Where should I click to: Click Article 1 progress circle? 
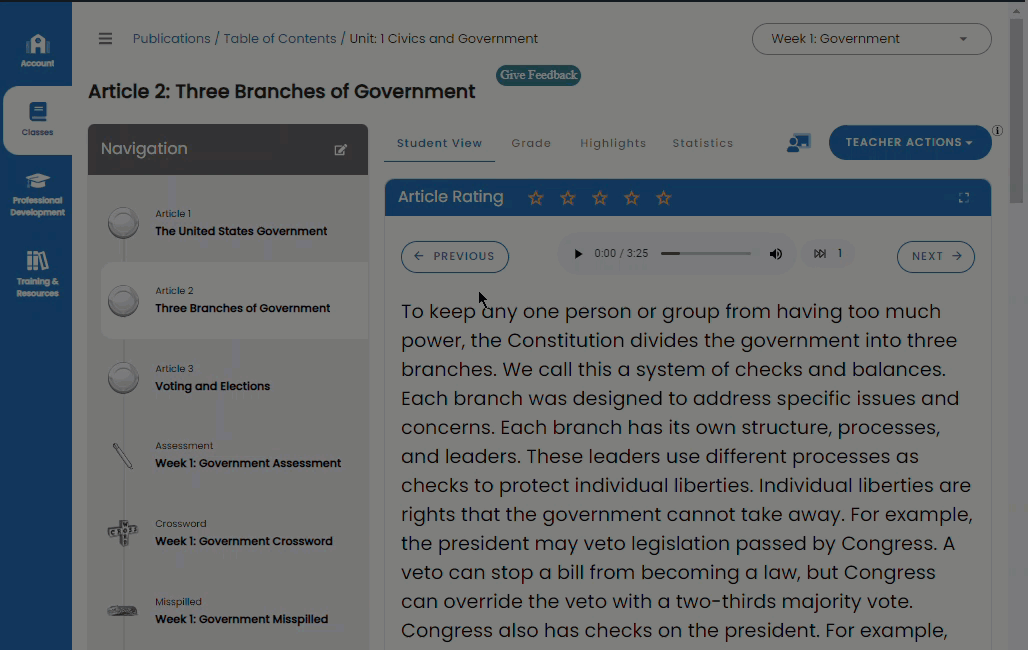pyautogui.click(x=123, y=223)
